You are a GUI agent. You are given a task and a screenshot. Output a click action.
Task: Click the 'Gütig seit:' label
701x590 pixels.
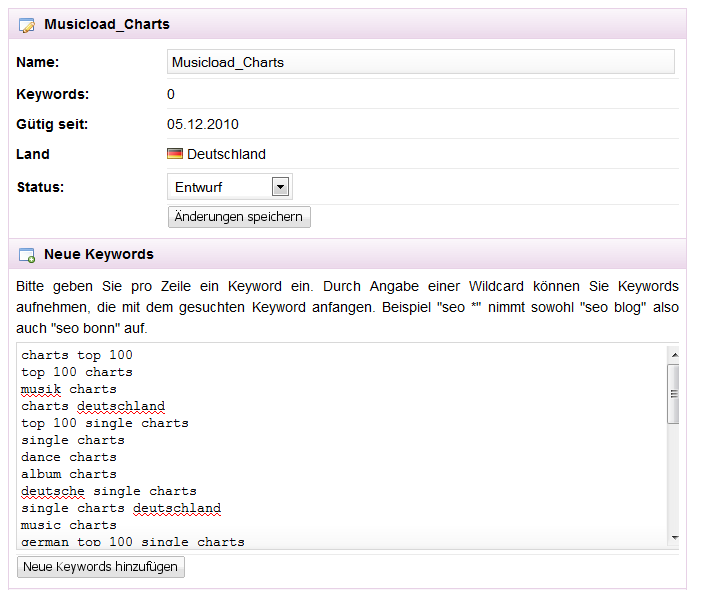click(x=52, y=124)
